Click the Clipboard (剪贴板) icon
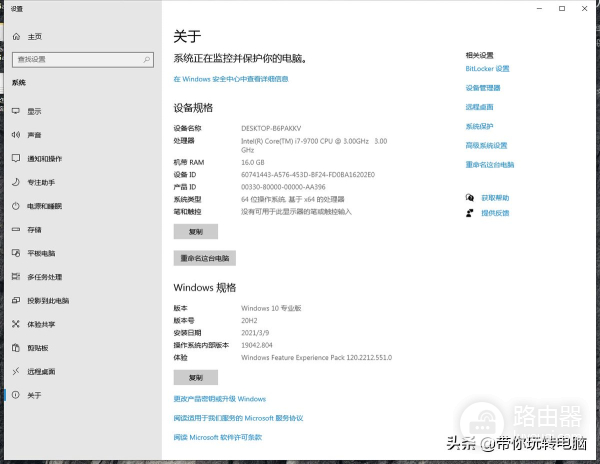The image size is (600, 464). pos(16,348)
